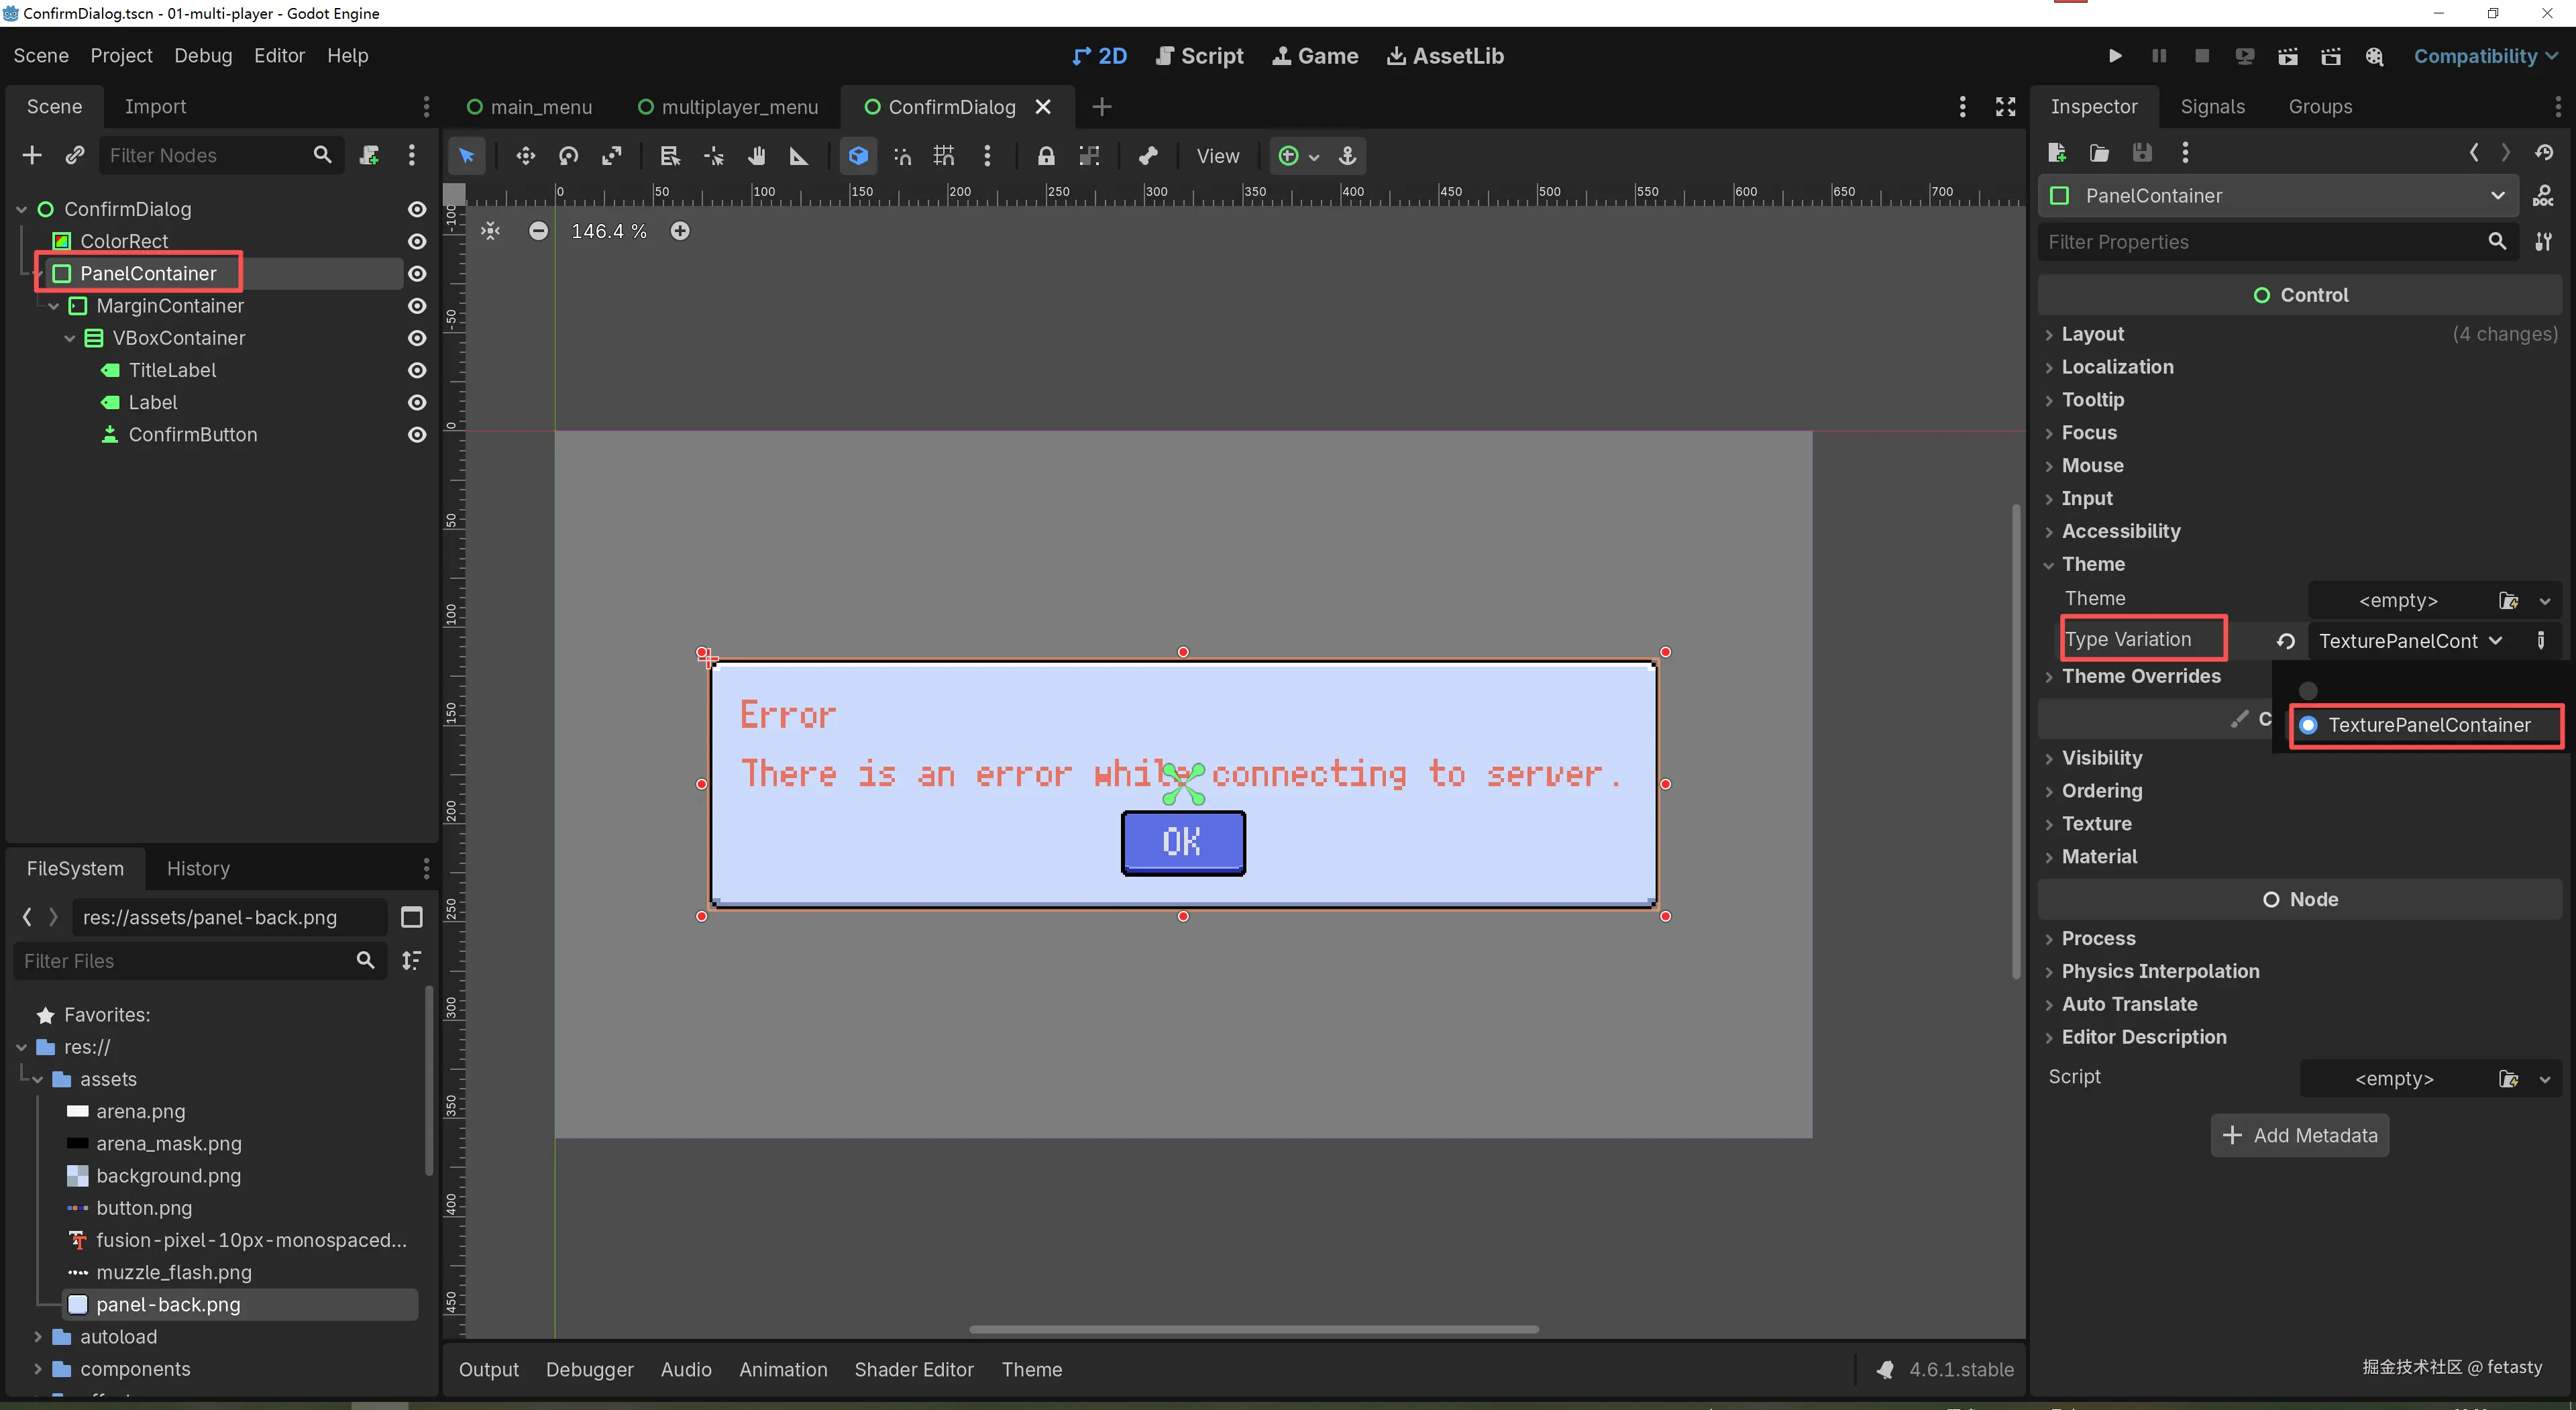Image resolution: width=2576 pixels, height=1410 pixels.
Task: Select the Ruler Mode tool
Action: pos(799,155)
